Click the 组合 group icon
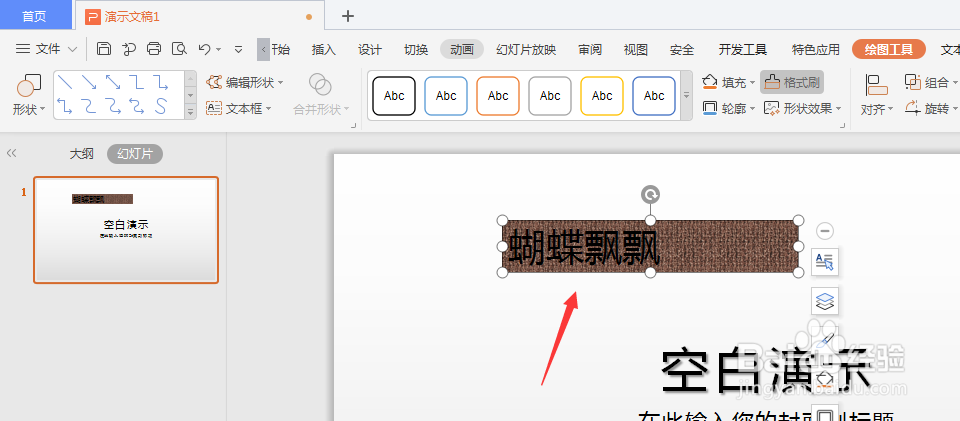Viewport: 960px width, 421px height. [913, 82]
